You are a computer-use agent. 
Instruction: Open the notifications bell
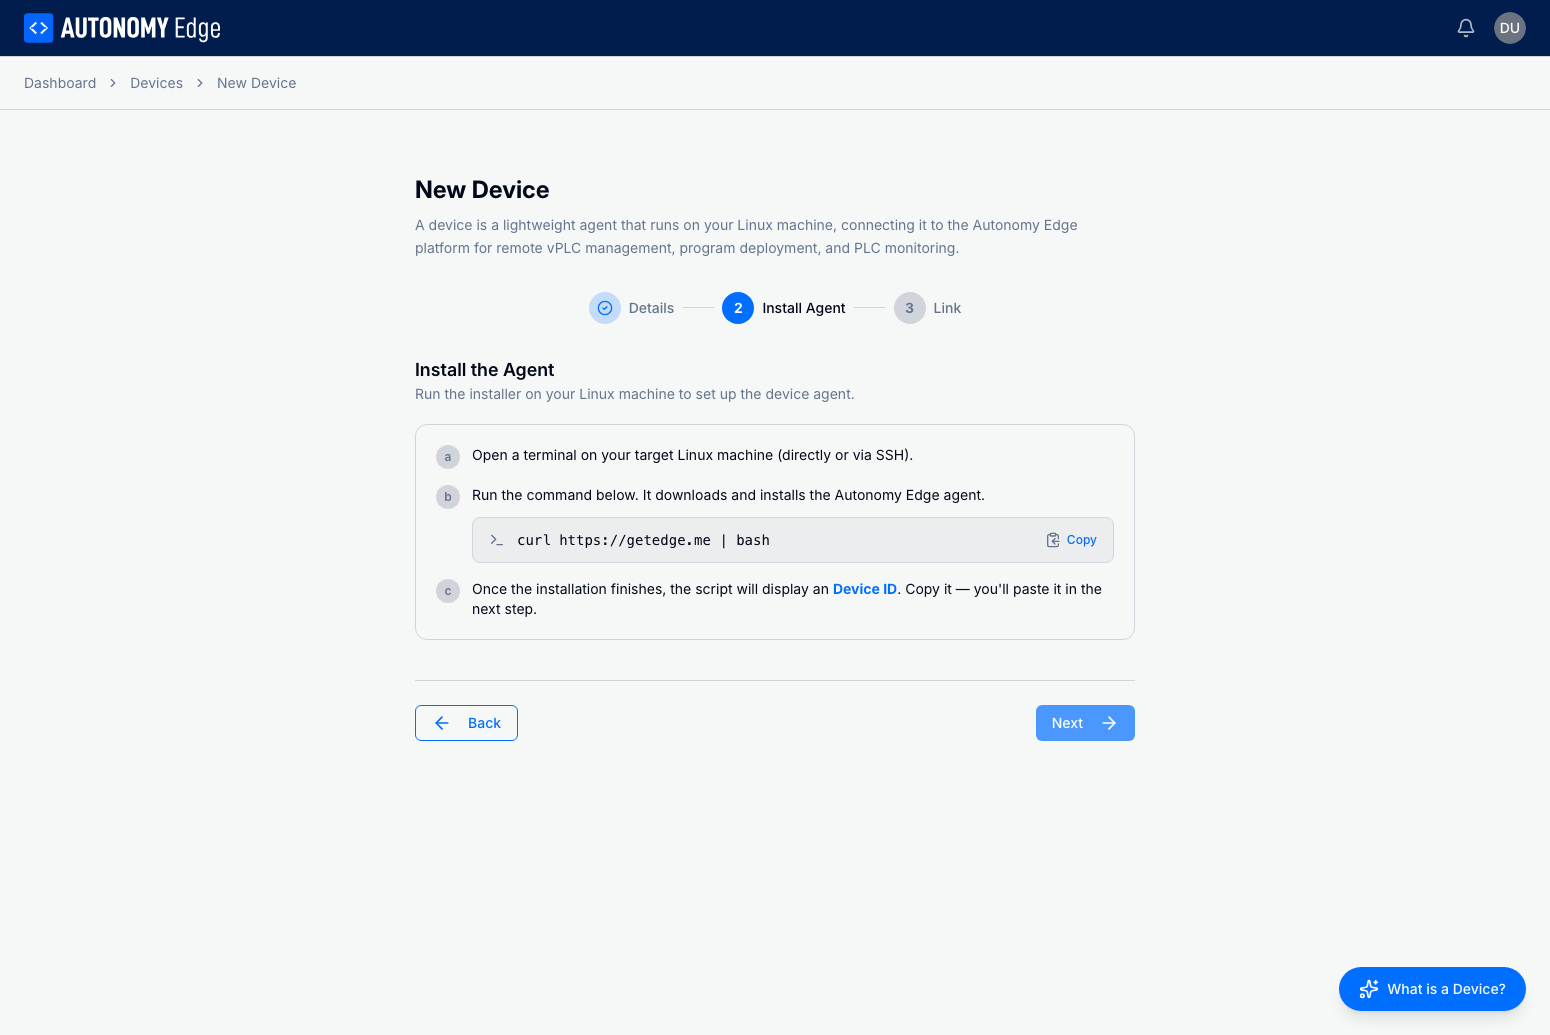pyautogui.click(x=1465, y=28)
